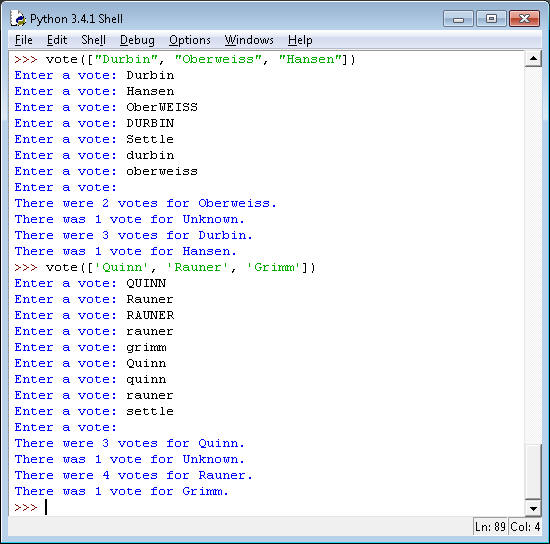Open the Debug menu
The width and height of the screenshot is (550, 544).
137,40
